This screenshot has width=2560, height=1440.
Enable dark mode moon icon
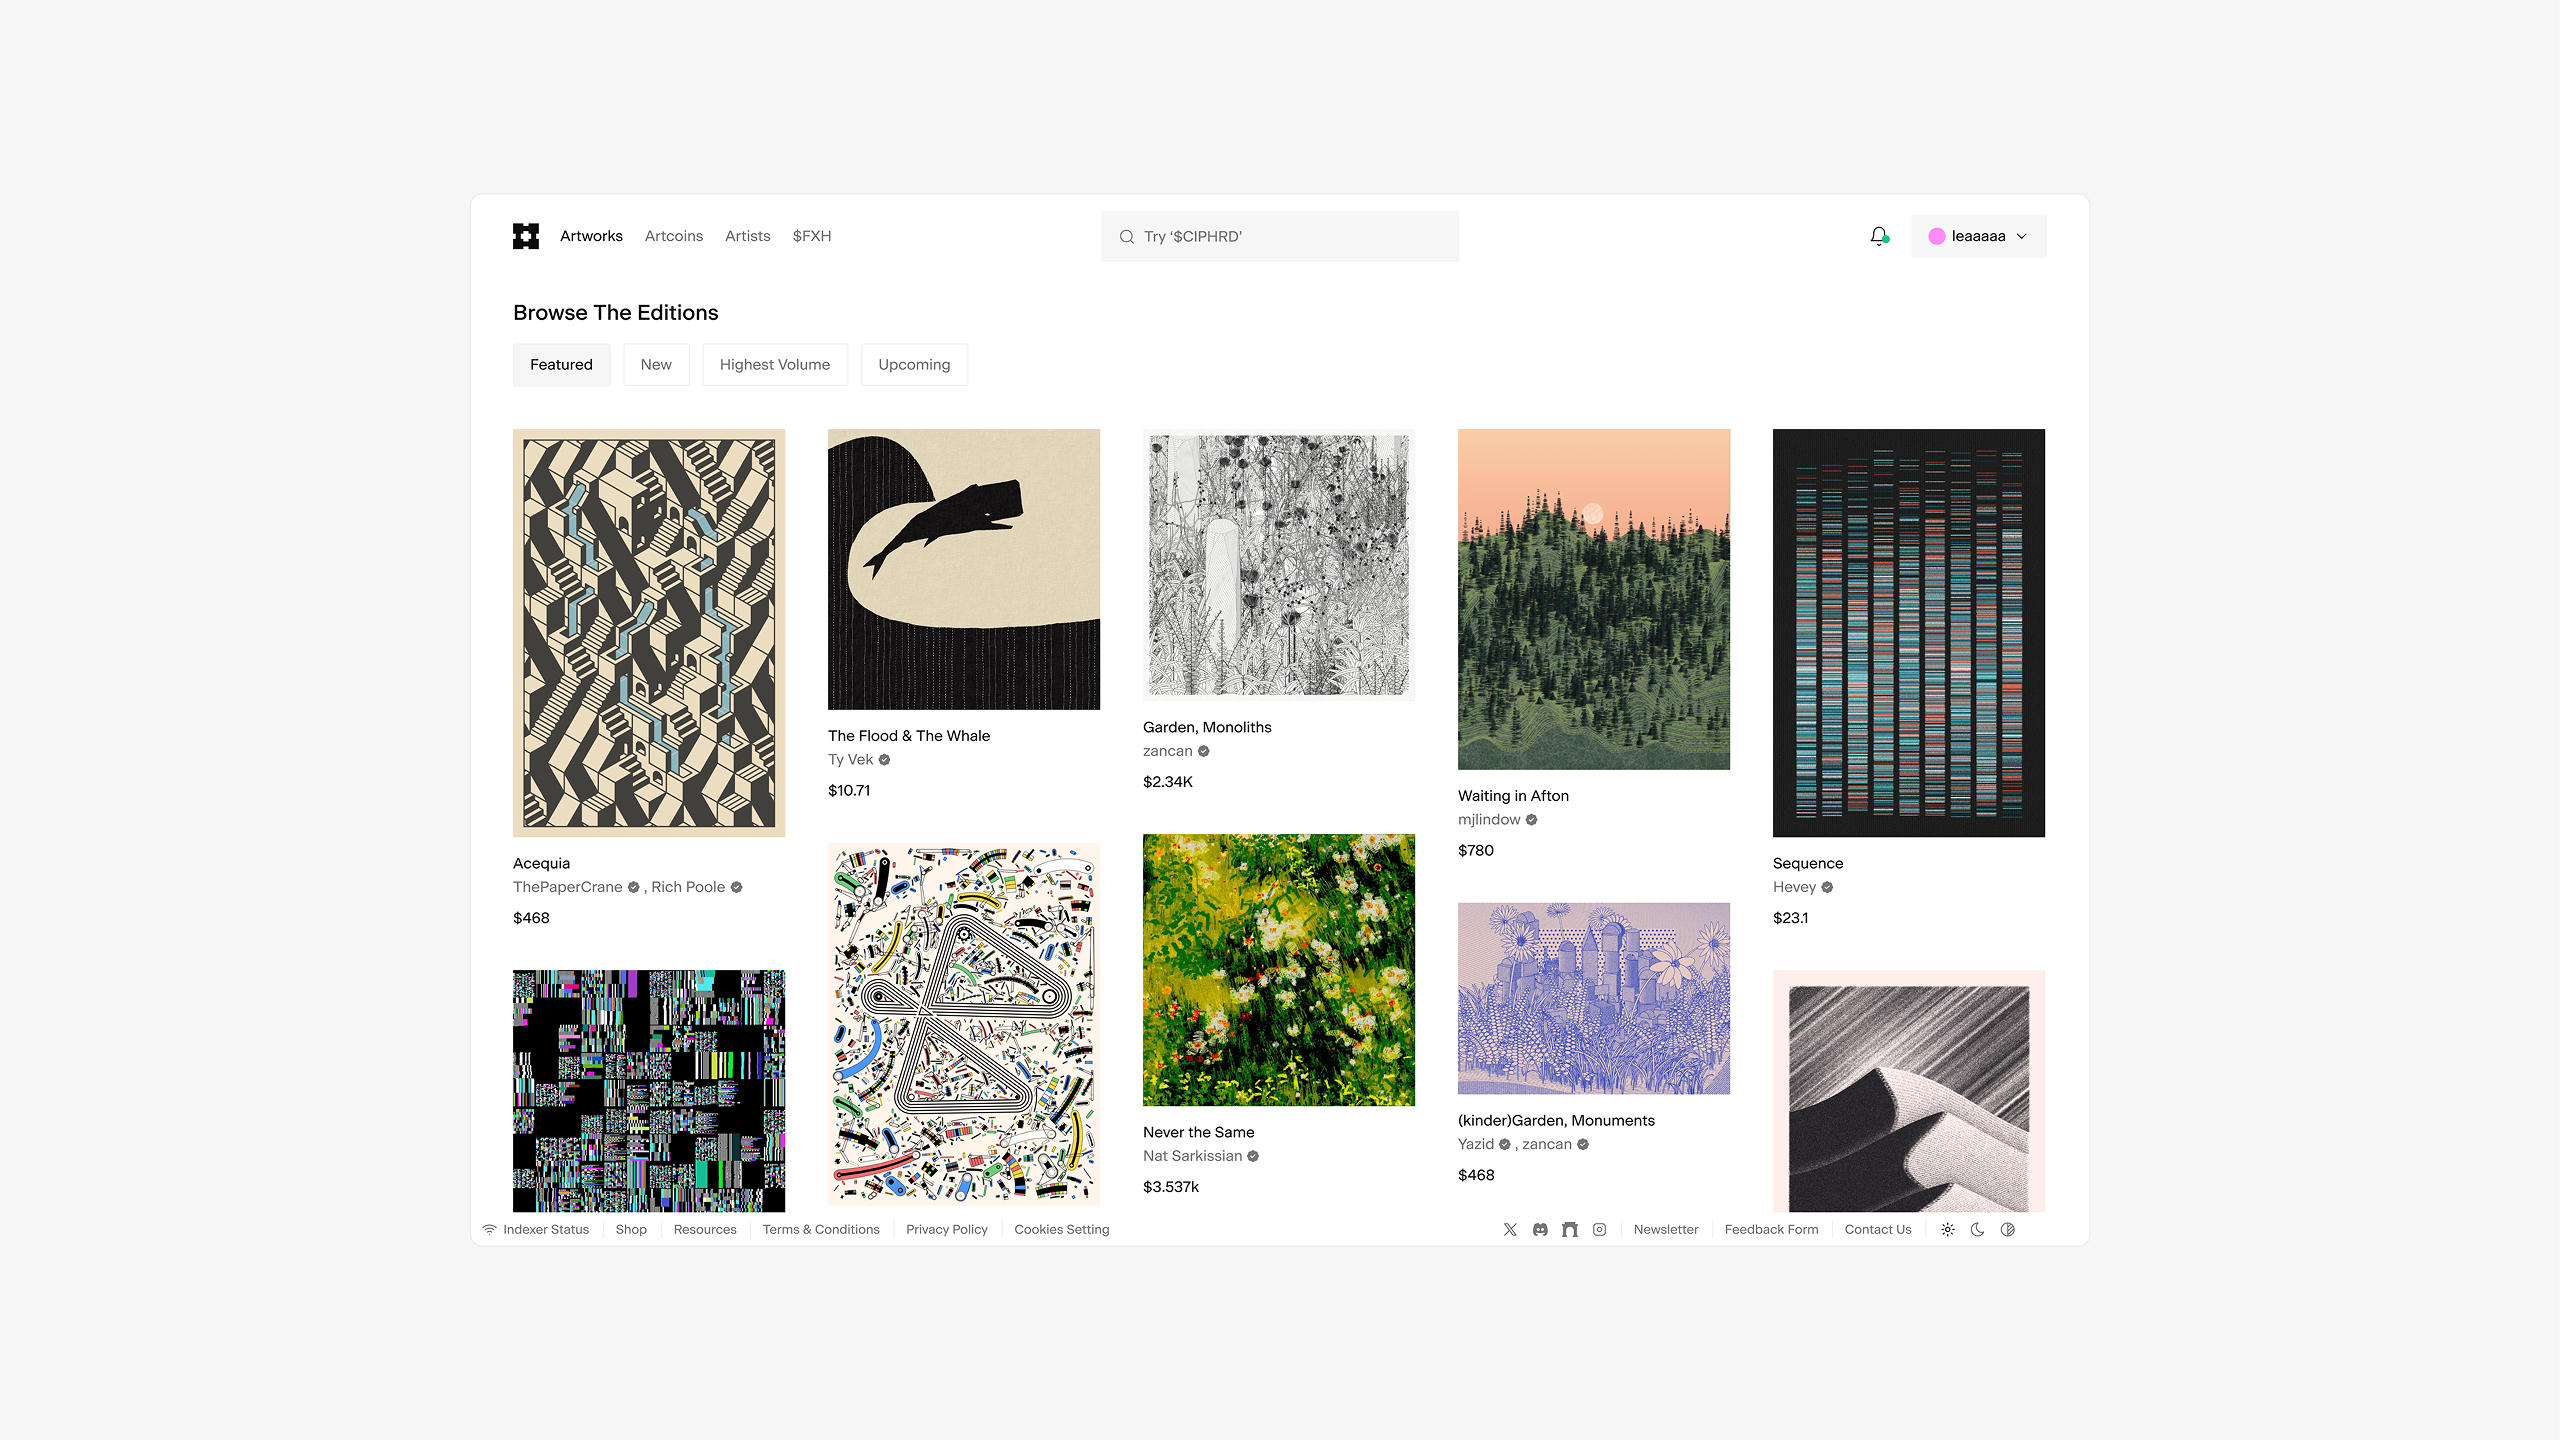click(1977, 1230)
